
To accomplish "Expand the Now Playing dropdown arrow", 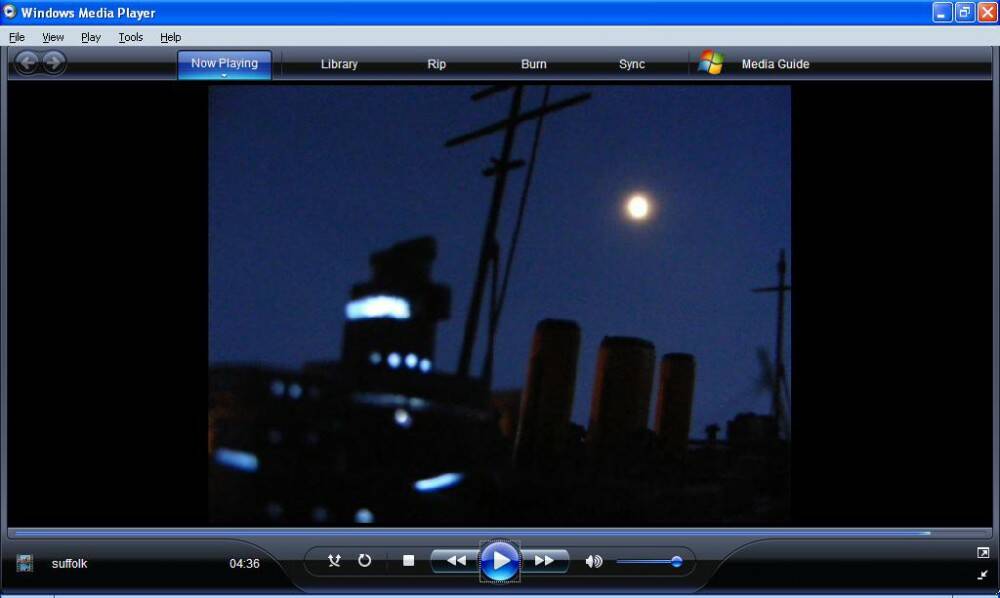I will tap(224, 76).
